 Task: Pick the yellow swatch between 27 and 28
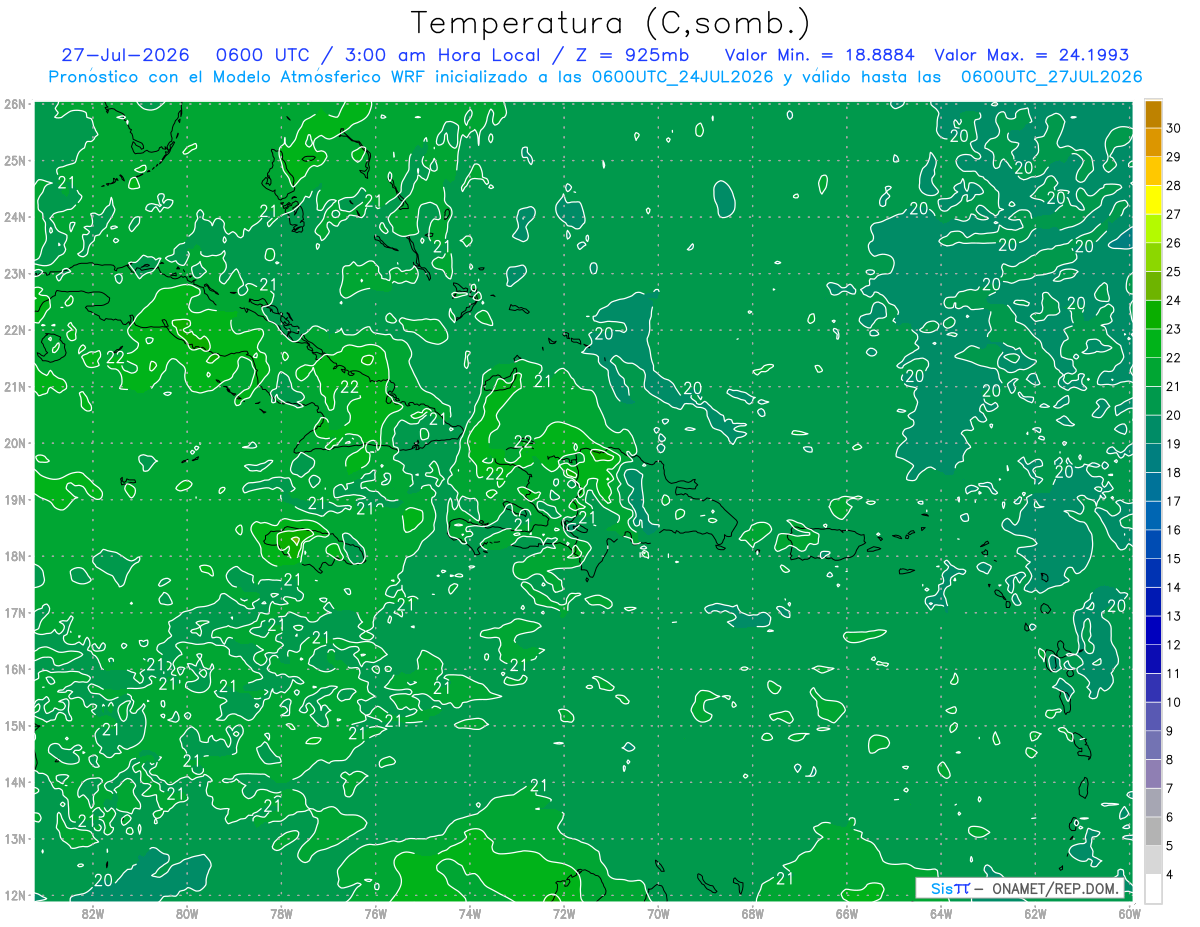[1153, 200]
